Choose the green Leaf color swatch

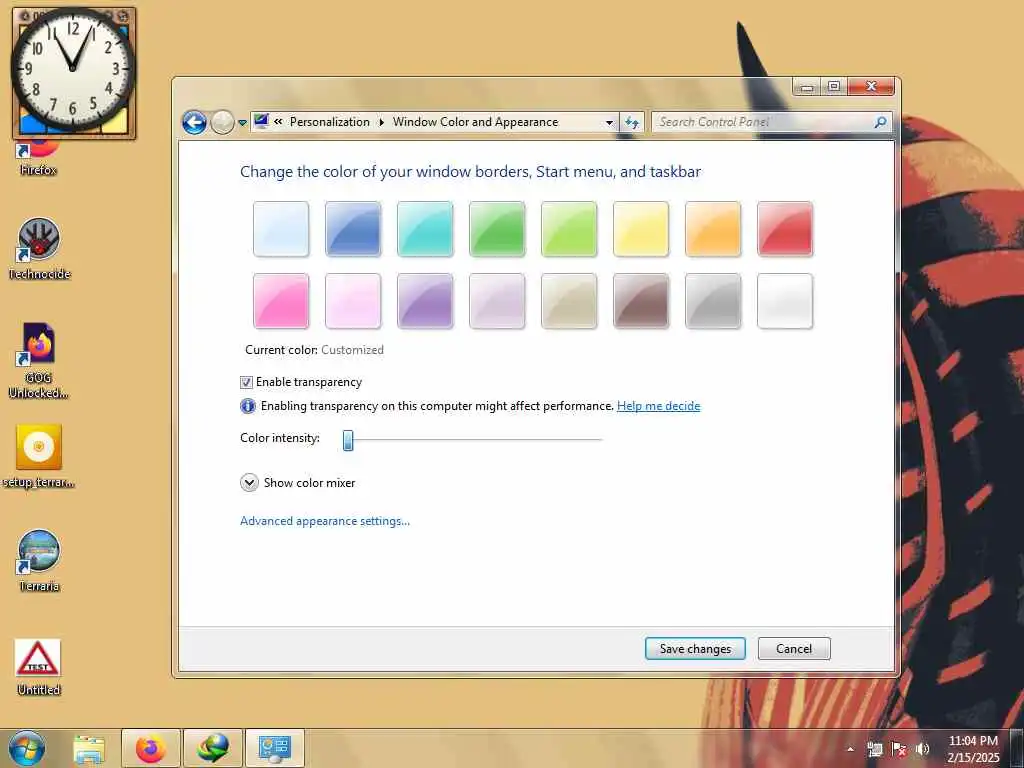click(x=497, y=229)
